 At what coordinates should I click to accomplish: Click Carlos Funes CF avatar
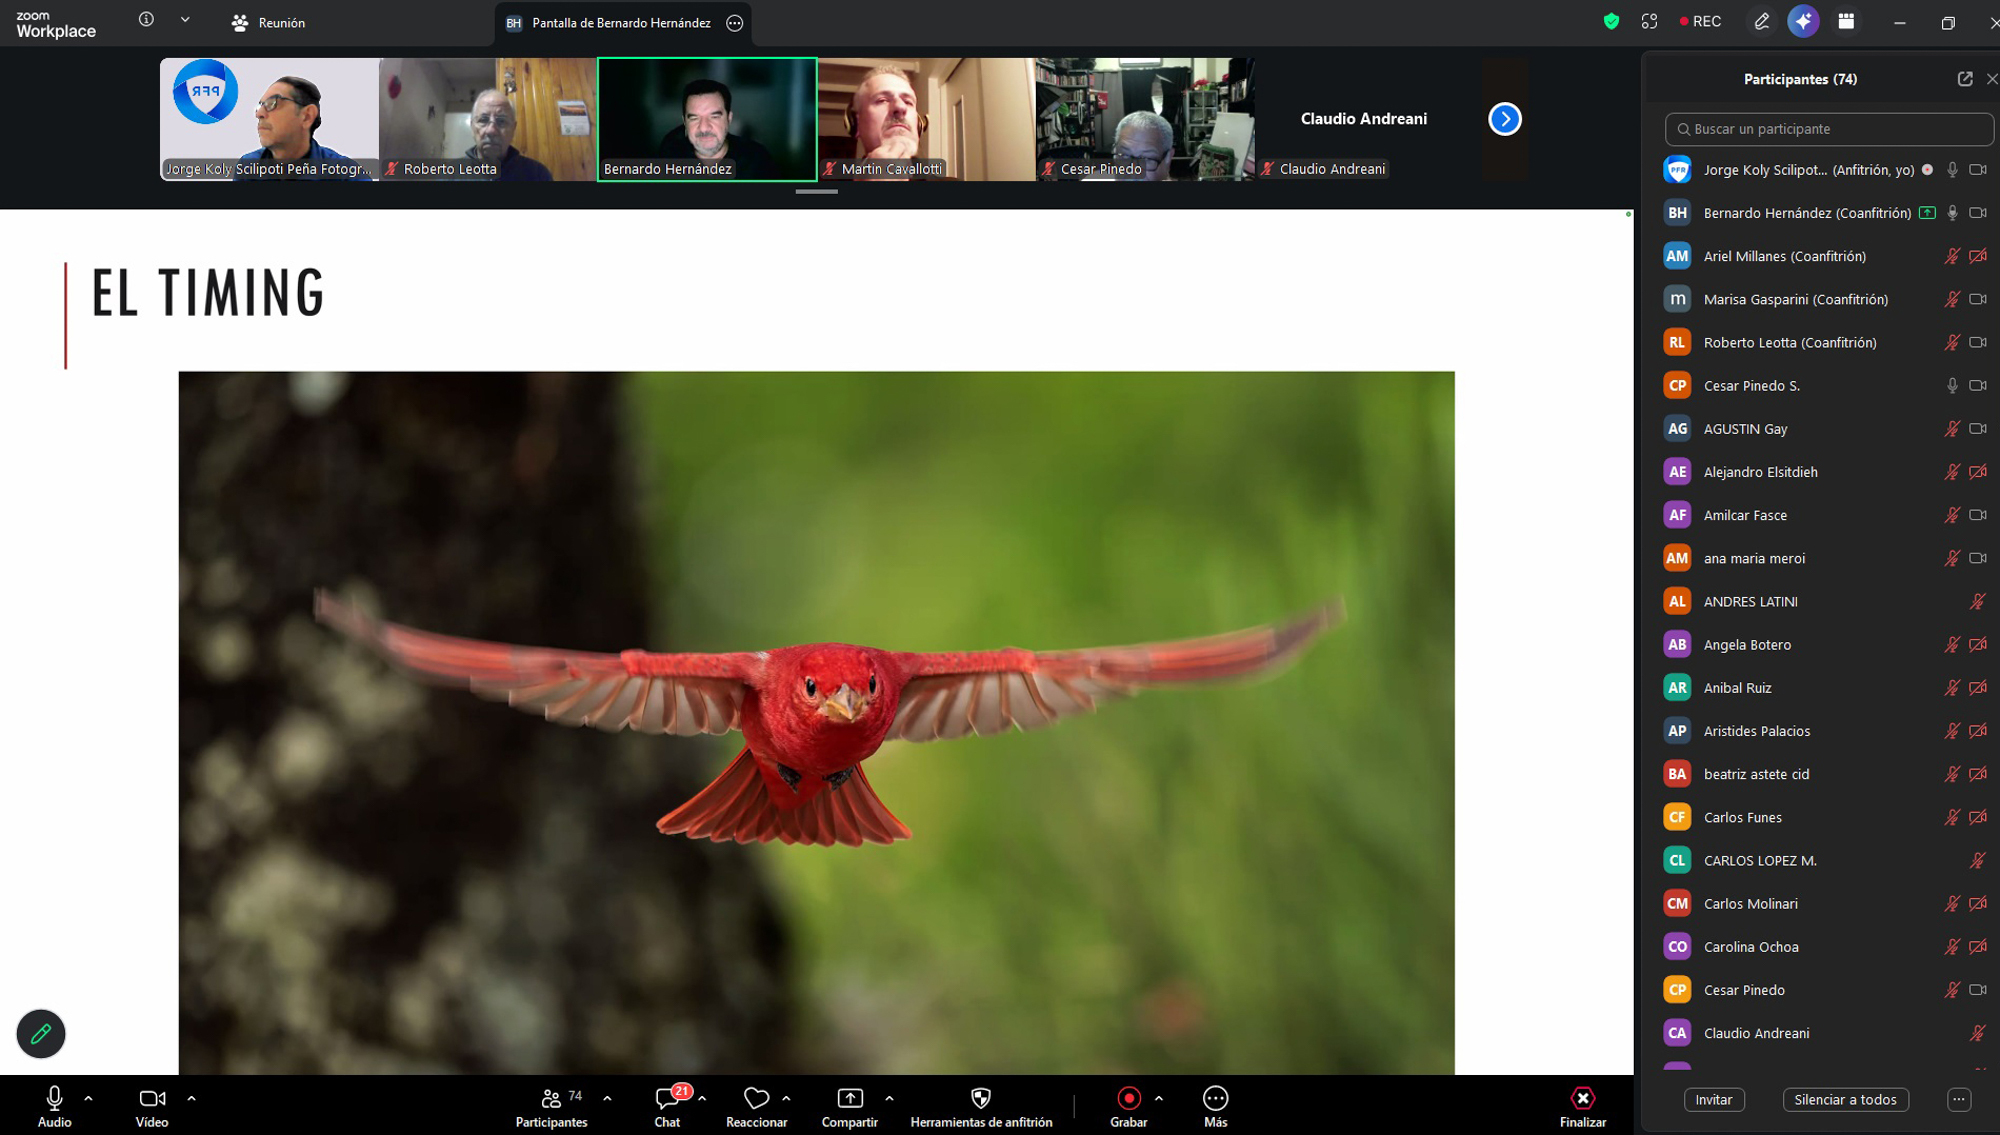tap(1677, 817)
